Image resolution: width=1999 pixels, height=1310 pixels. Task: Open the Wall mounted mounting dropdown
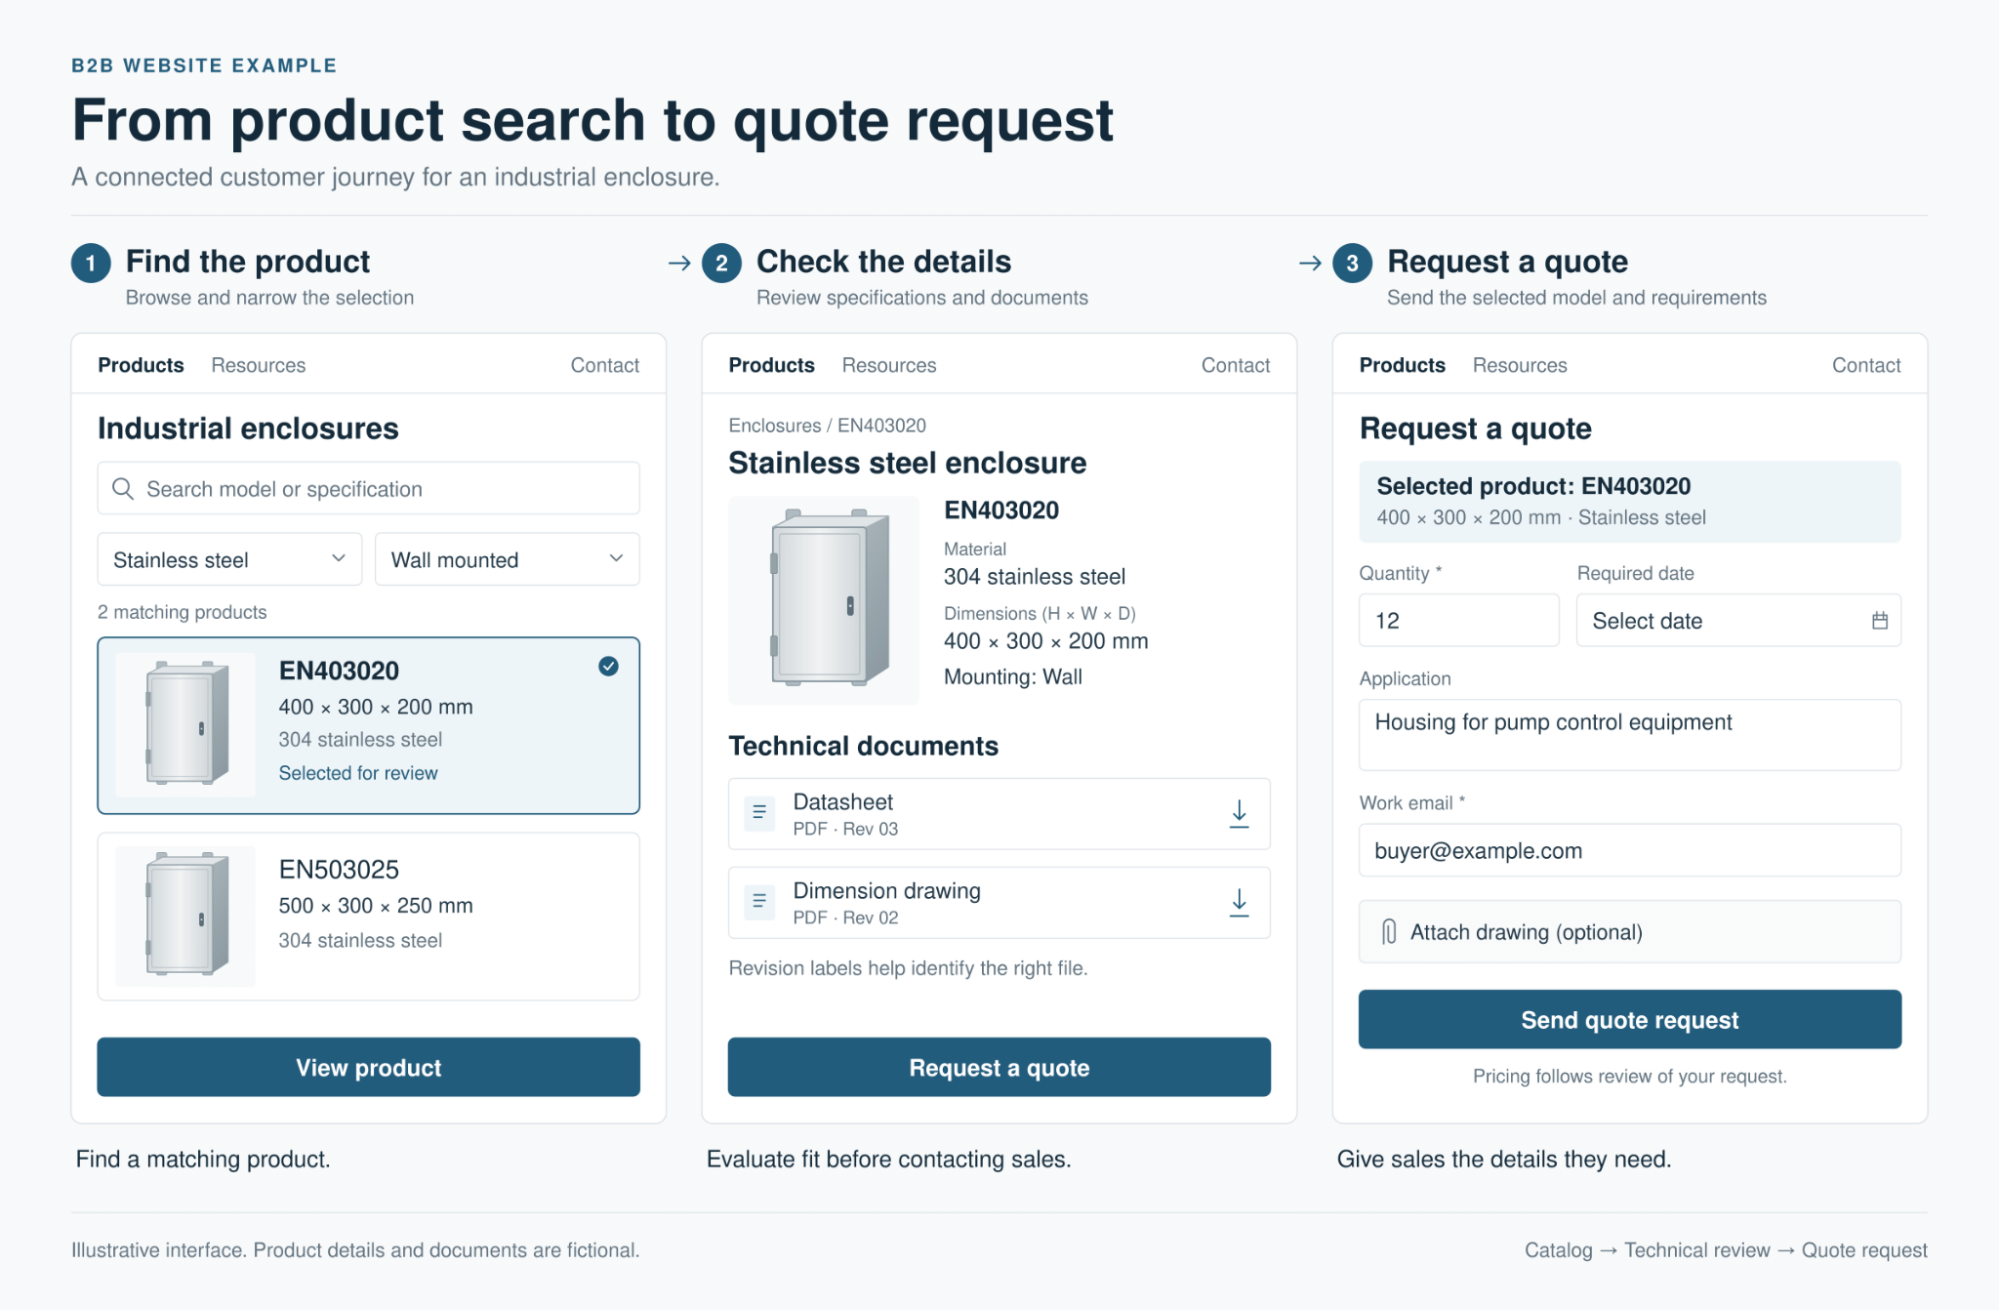pos(507,559)
